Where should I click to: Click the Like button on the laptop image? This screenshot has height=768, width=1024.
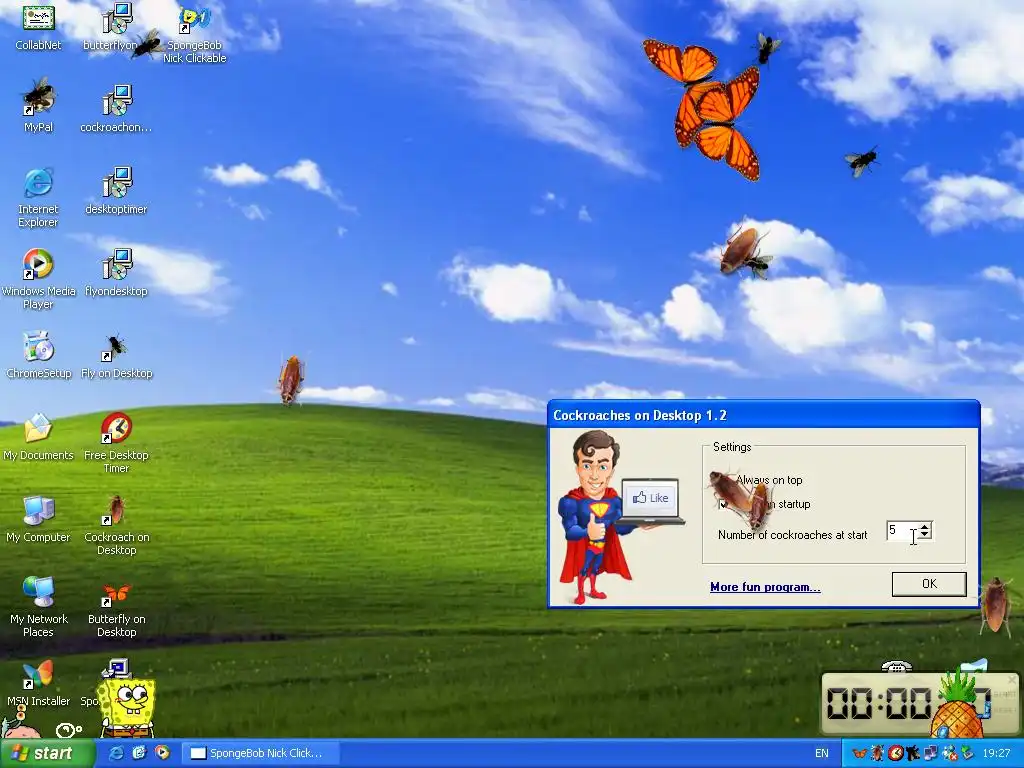click(650, 498)
